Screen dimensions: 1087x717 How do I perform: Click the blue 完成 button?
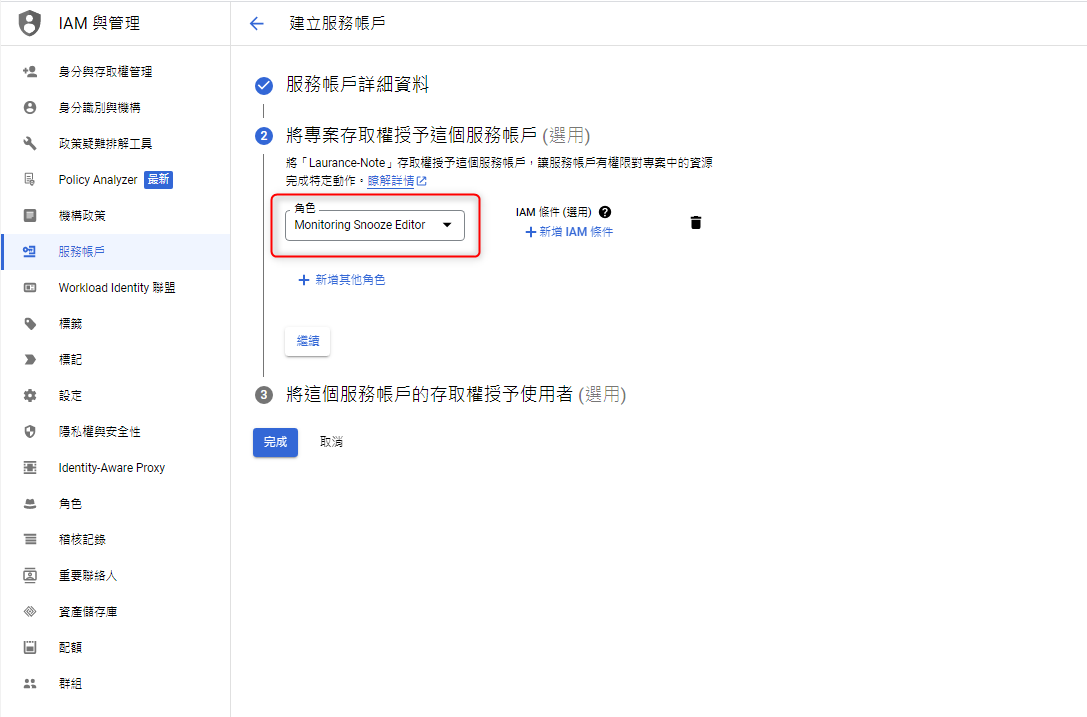[275, 442]
